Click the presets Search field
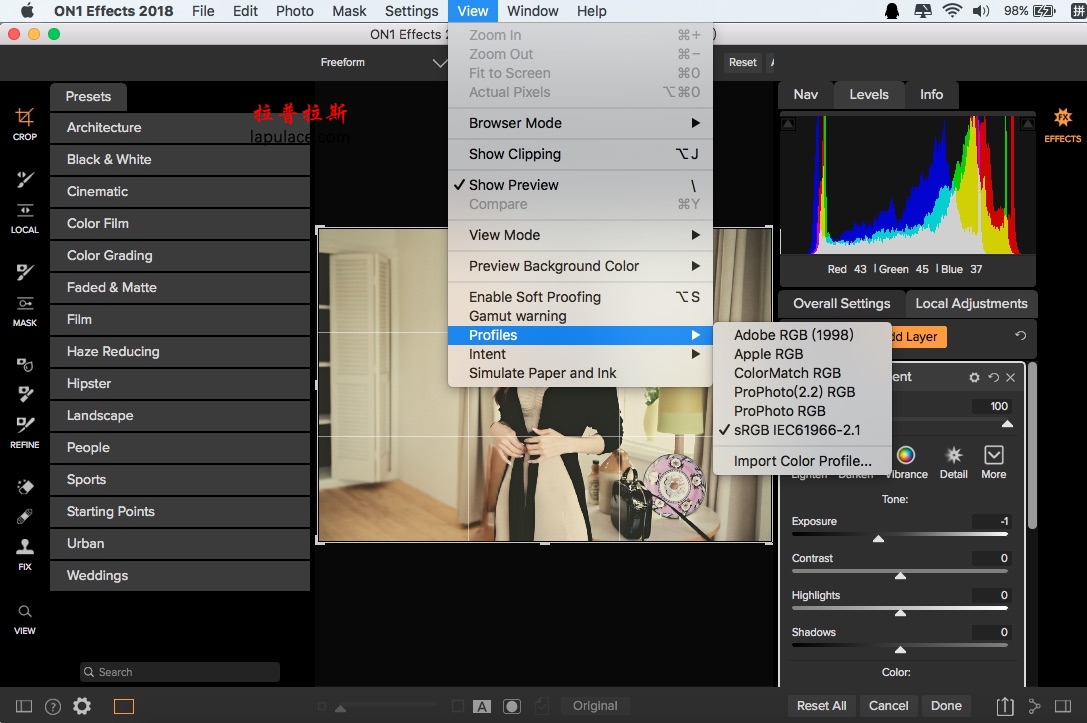 pyautogui.click(x=180, y=672)
